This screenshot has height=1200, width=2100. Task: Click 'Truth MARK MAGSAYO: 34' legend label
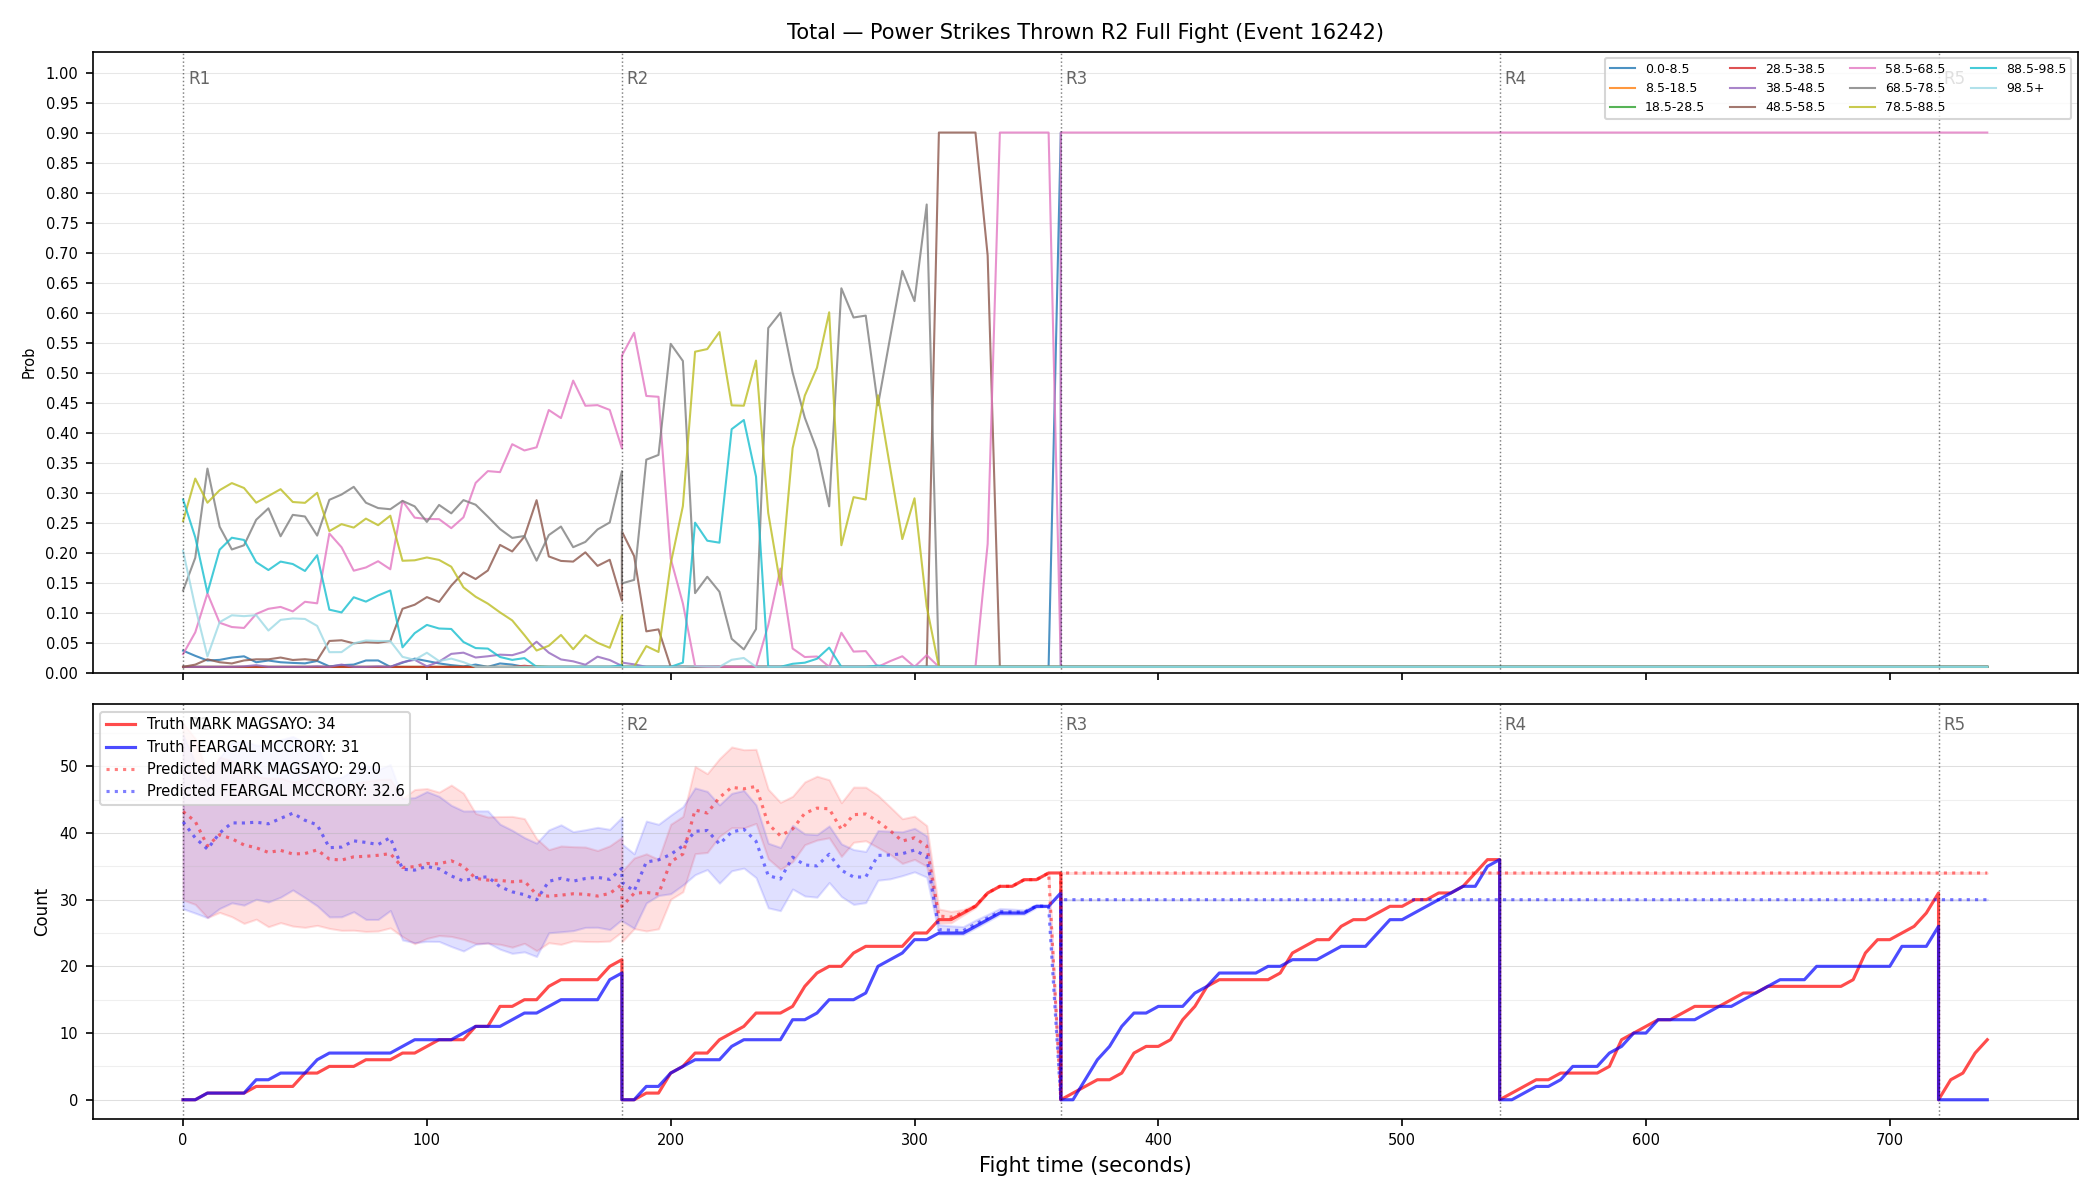tap(241, 724)
